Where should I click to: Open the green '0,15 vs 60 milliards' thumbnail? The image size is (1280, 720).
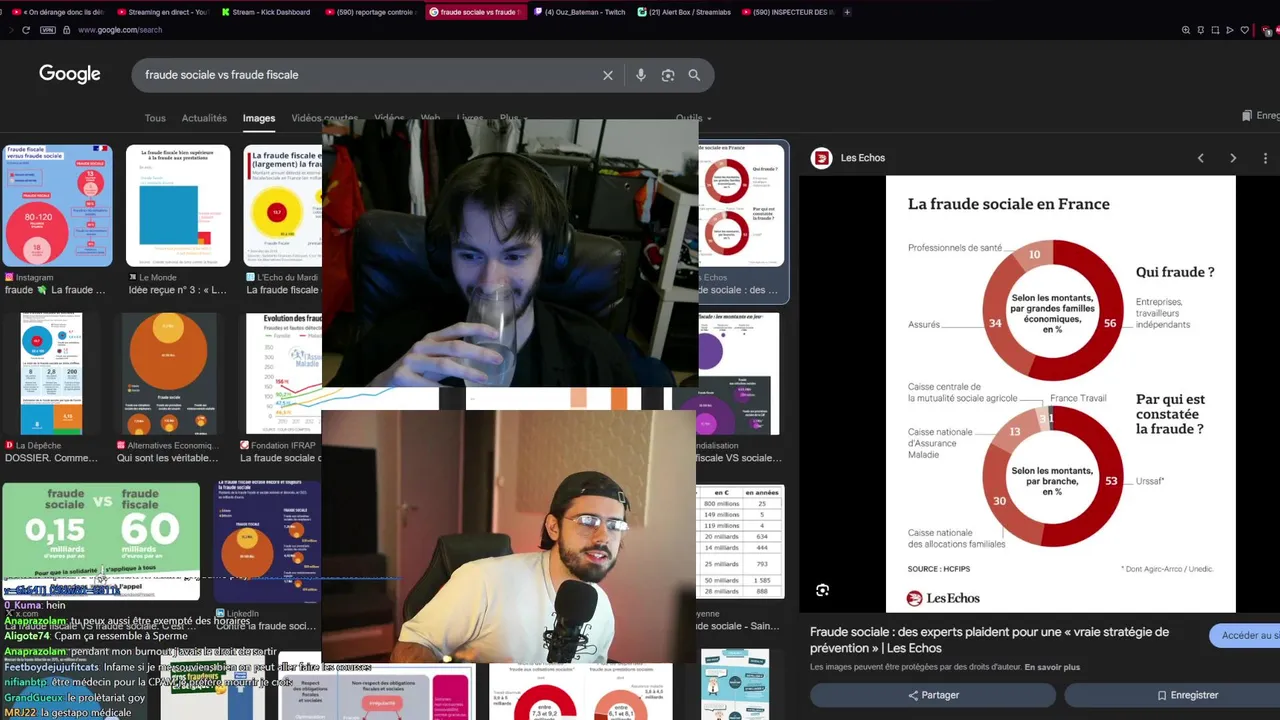click(101, 541)
